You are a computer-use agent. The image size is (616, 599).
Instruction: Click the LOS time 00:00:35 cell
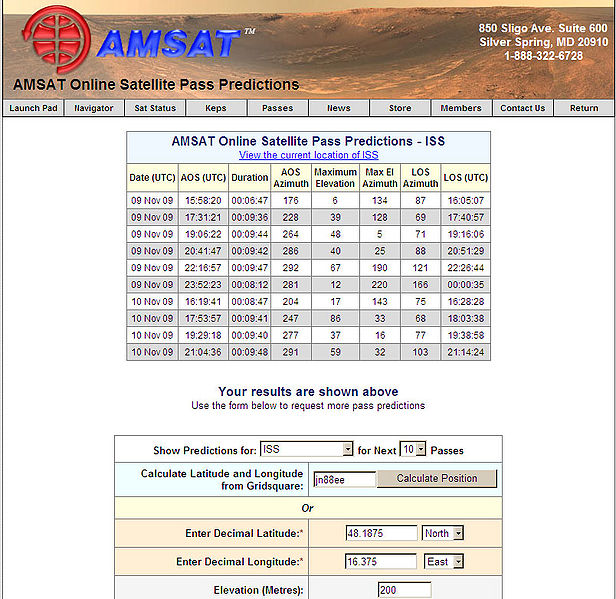pos(466,285)
